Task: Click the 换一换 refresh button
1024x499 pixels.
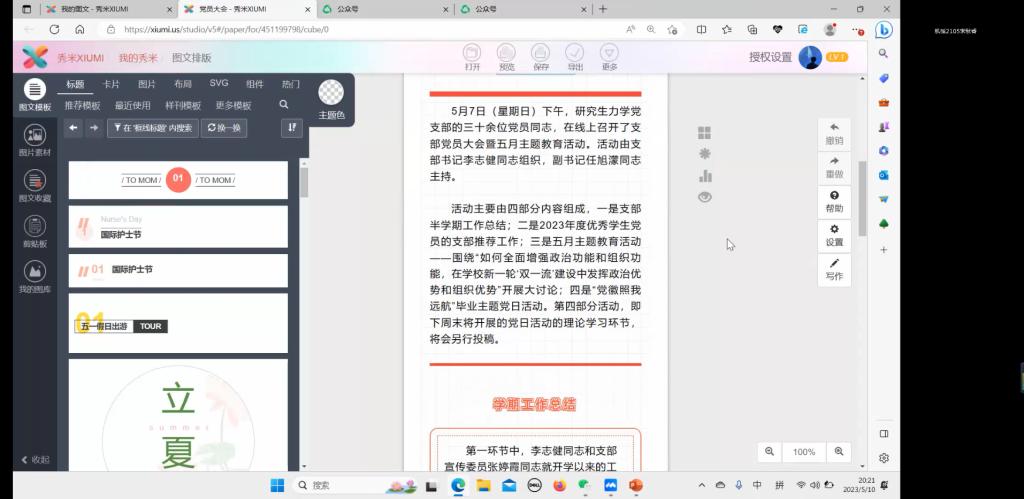Action: [x=224, y=128]
